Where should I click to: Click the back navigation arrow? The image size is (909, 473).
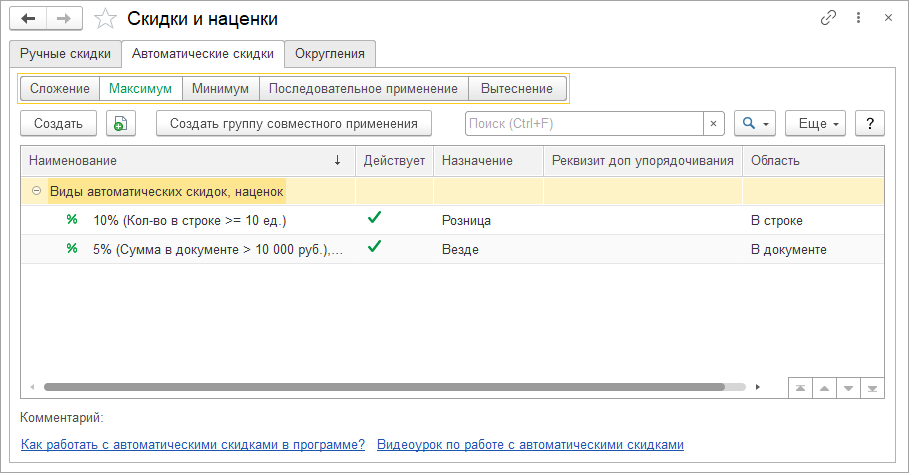point(27,19)
